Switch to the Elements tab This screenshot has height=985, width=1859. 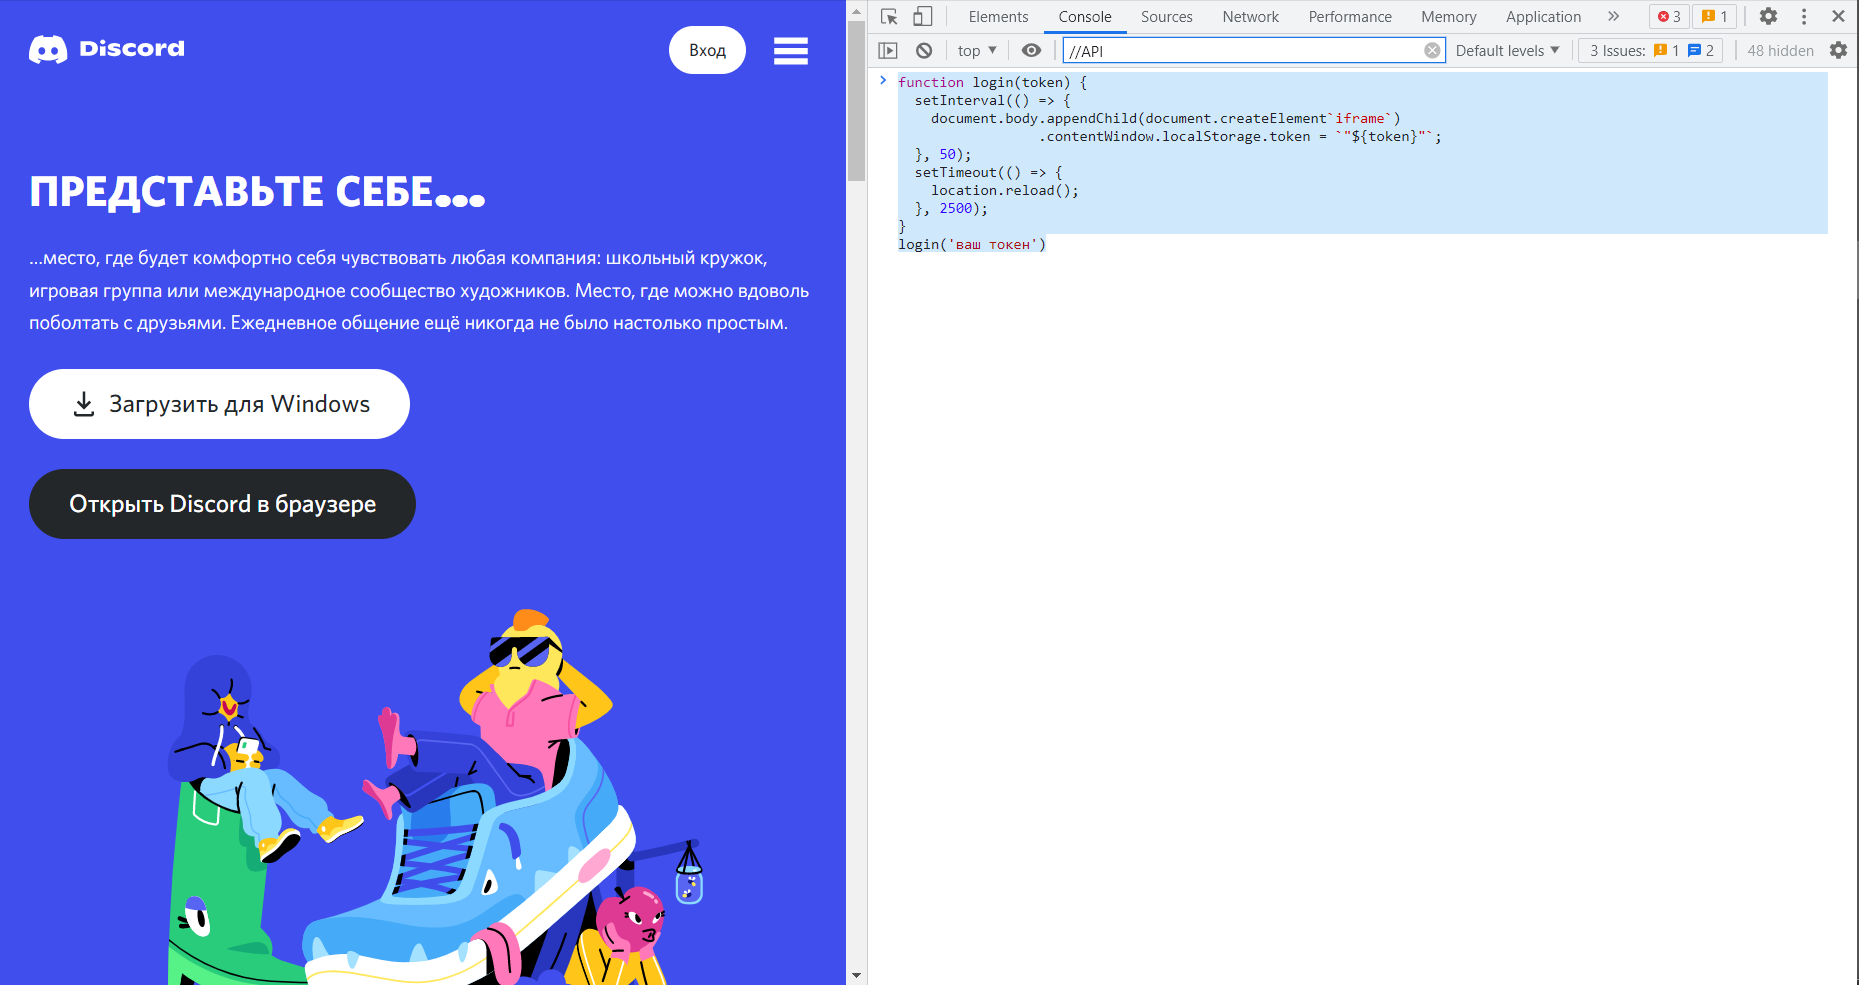(998, 17)
